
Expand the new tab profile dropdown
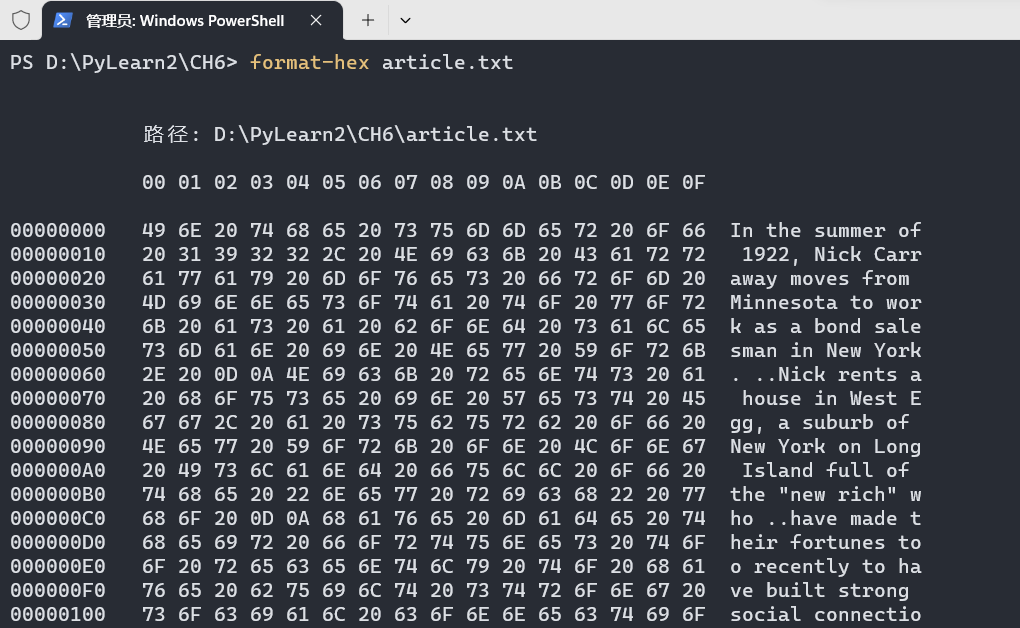[405, 20]
